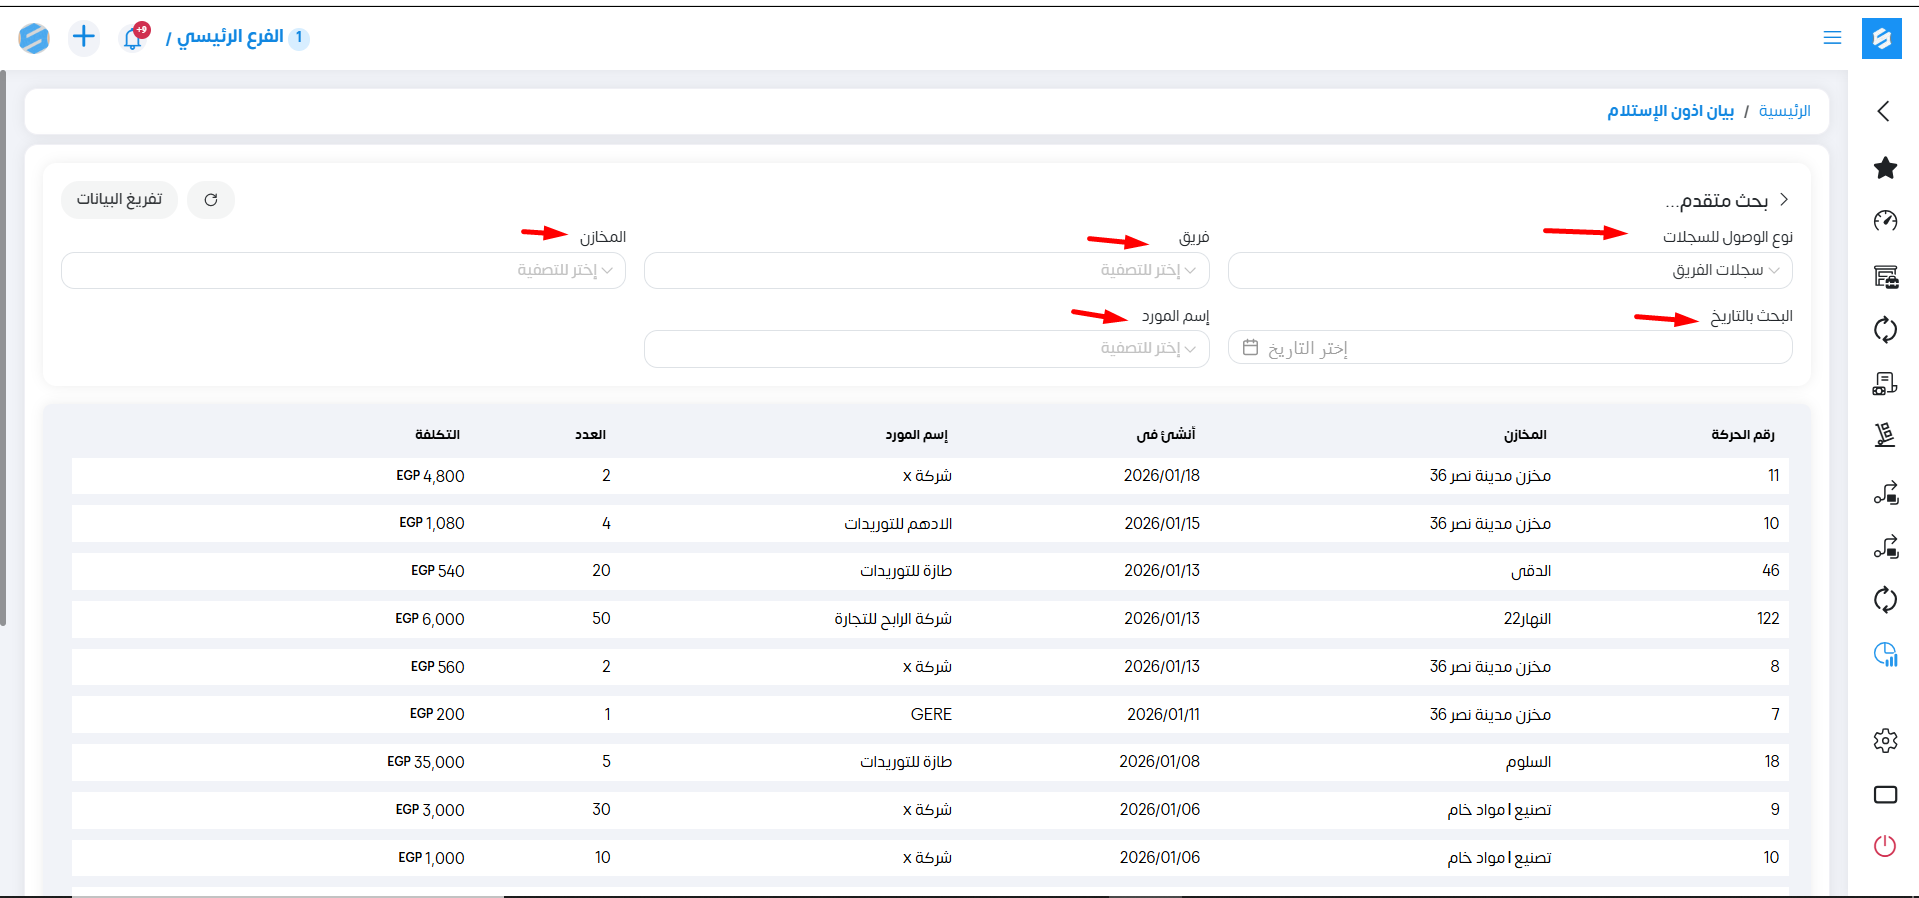Select the table row with supplier GERE

point(930,714)
